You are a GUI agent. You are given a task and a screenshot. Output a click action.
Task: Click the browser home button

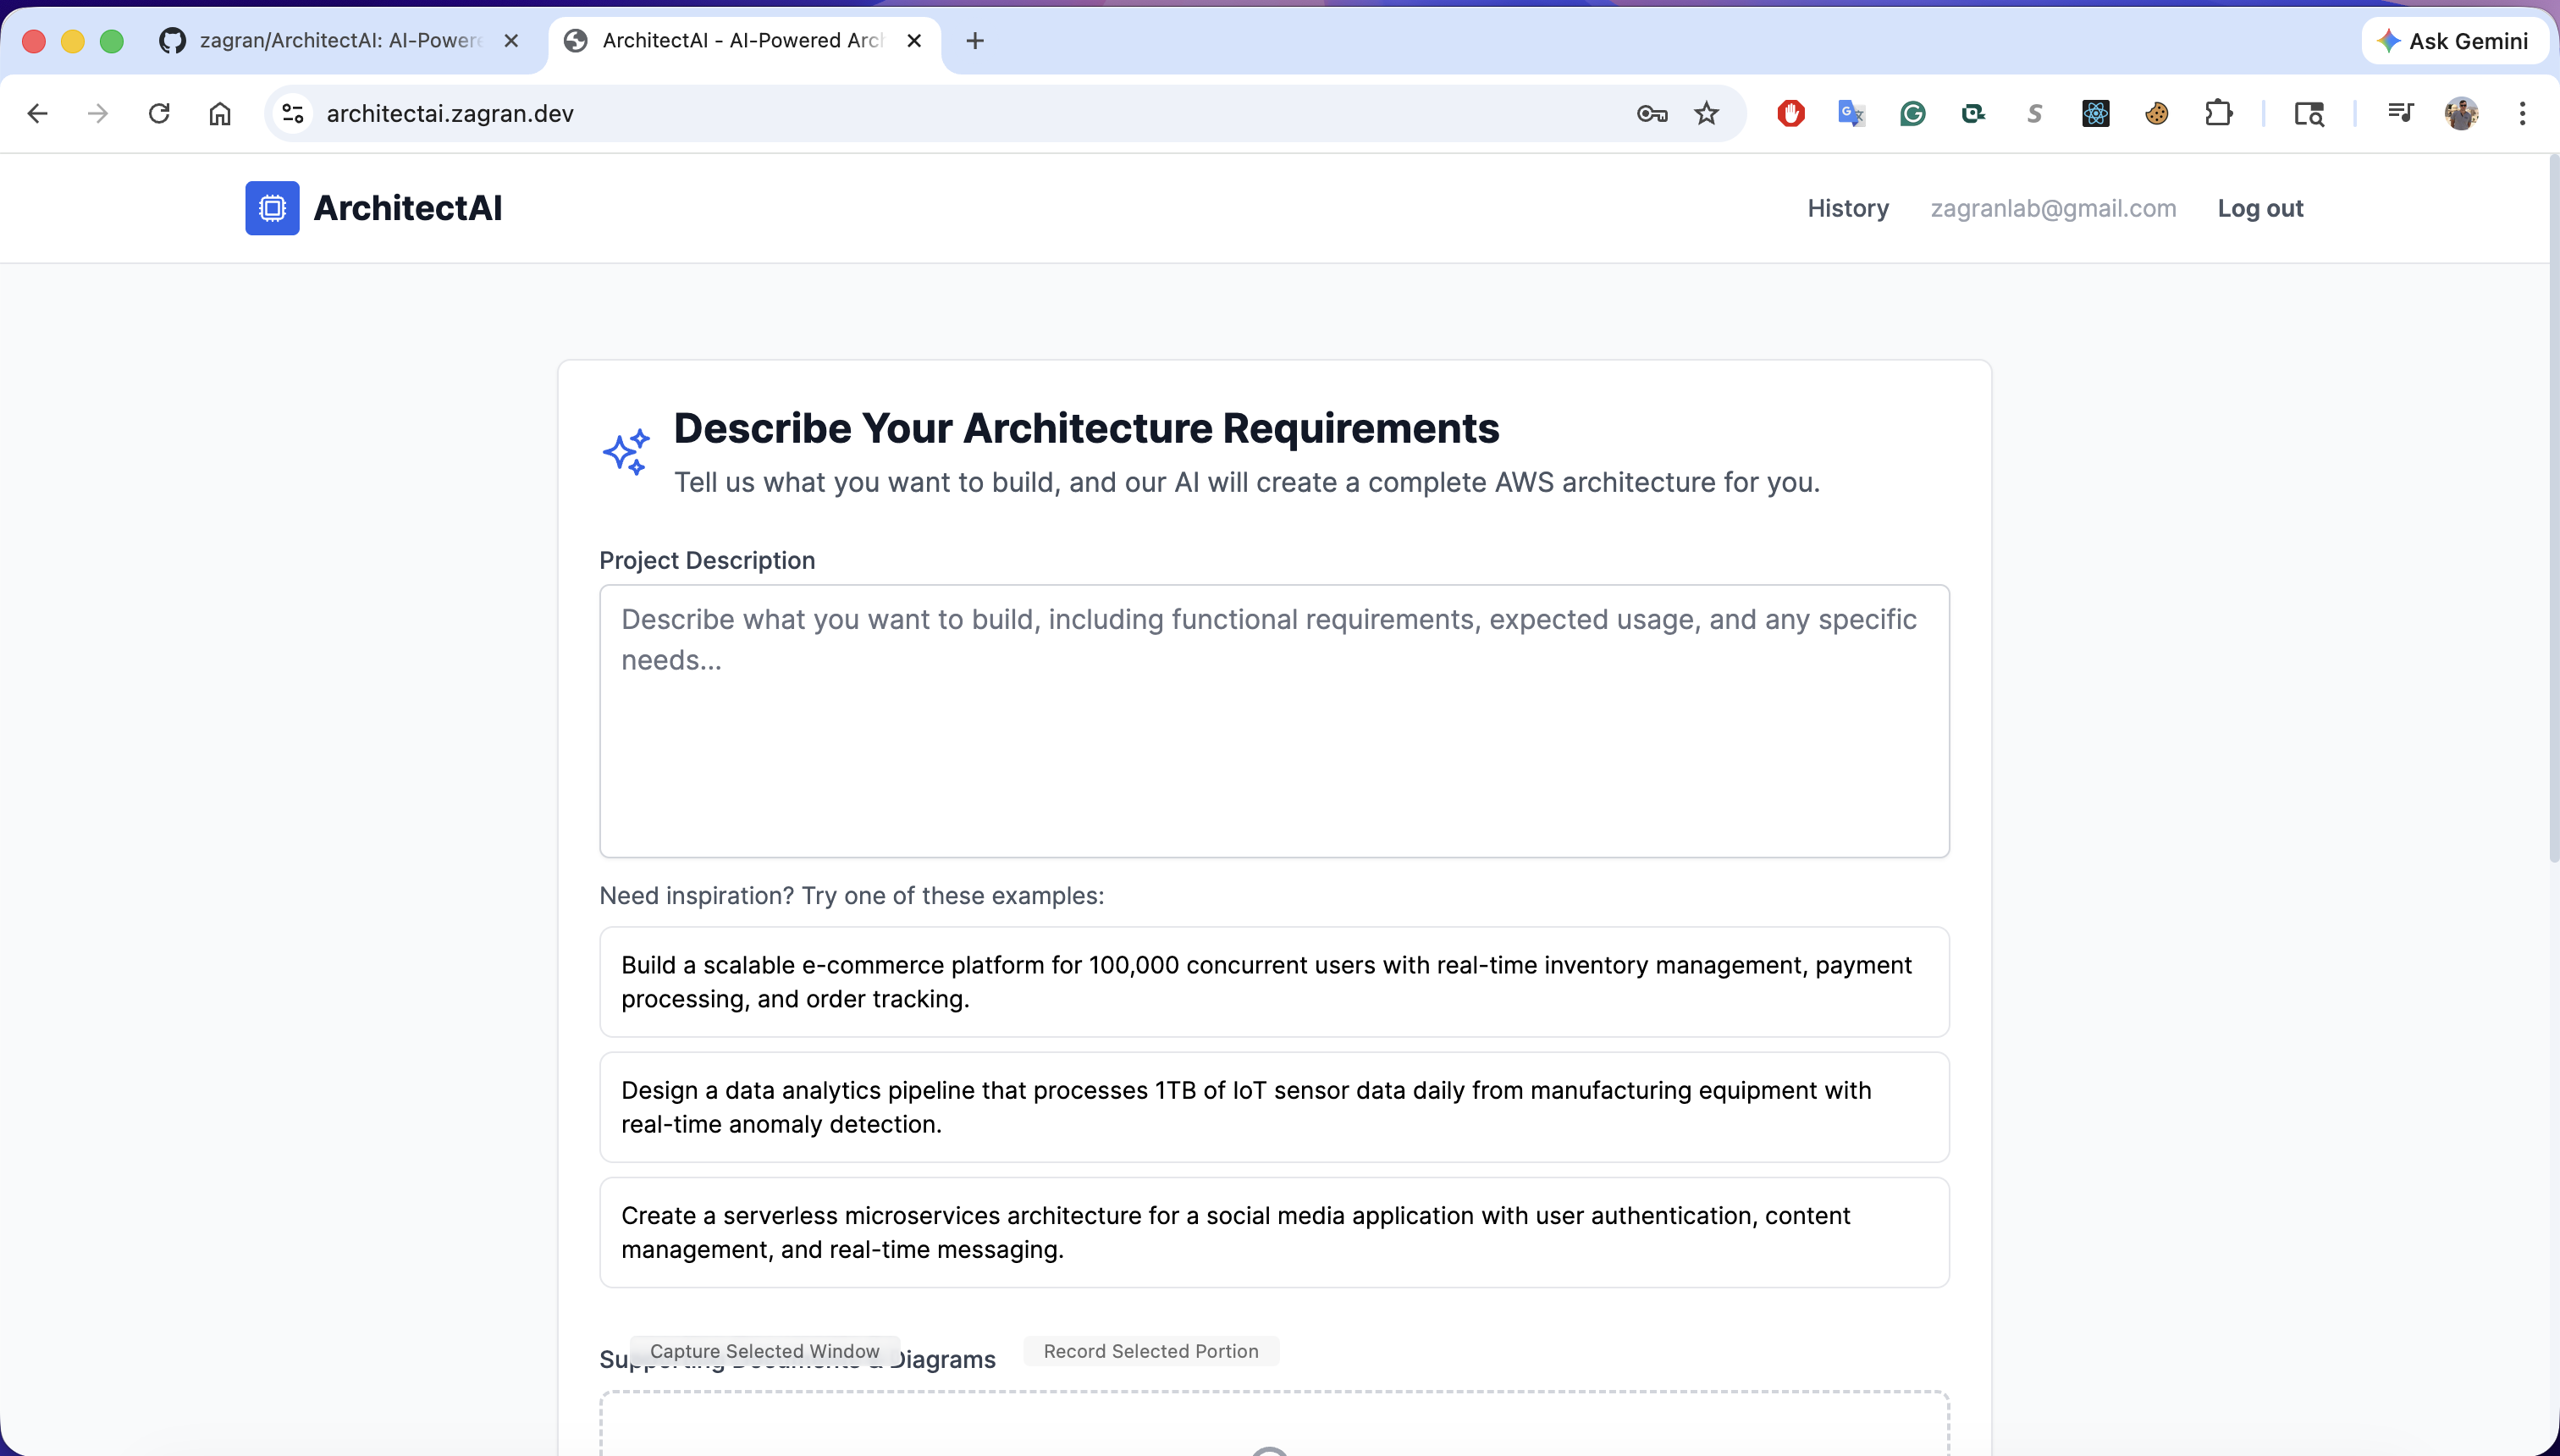pos(220,114)
